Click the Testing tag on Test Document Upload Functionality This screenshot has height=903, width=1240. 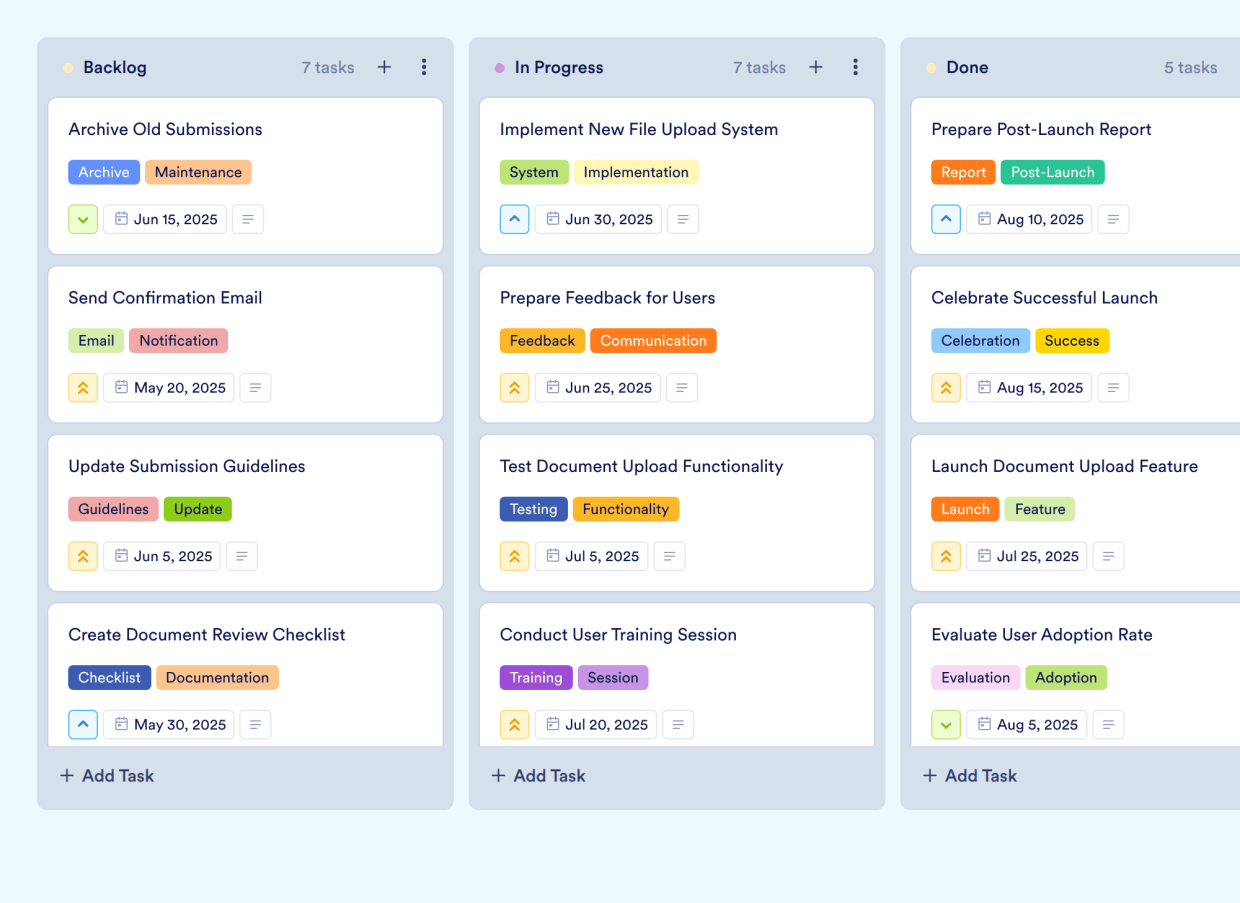pos(533,509)
